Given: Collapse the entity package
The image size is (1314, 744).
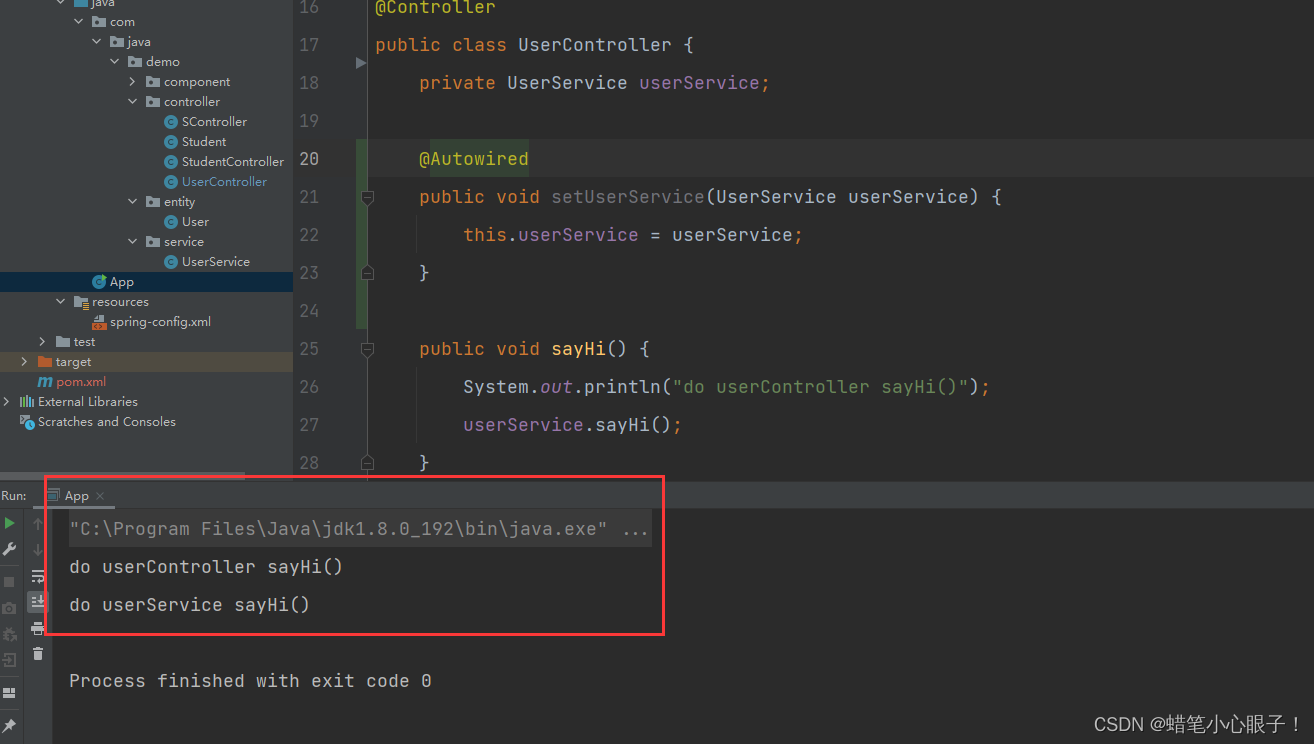Looking at the screenshot, I should click(132, 202).
